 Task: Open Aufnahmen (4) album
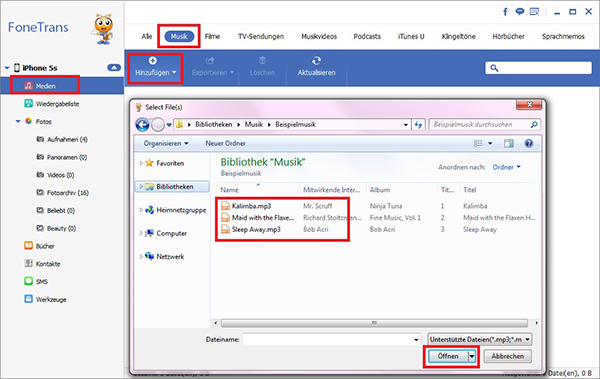(67, 139)
